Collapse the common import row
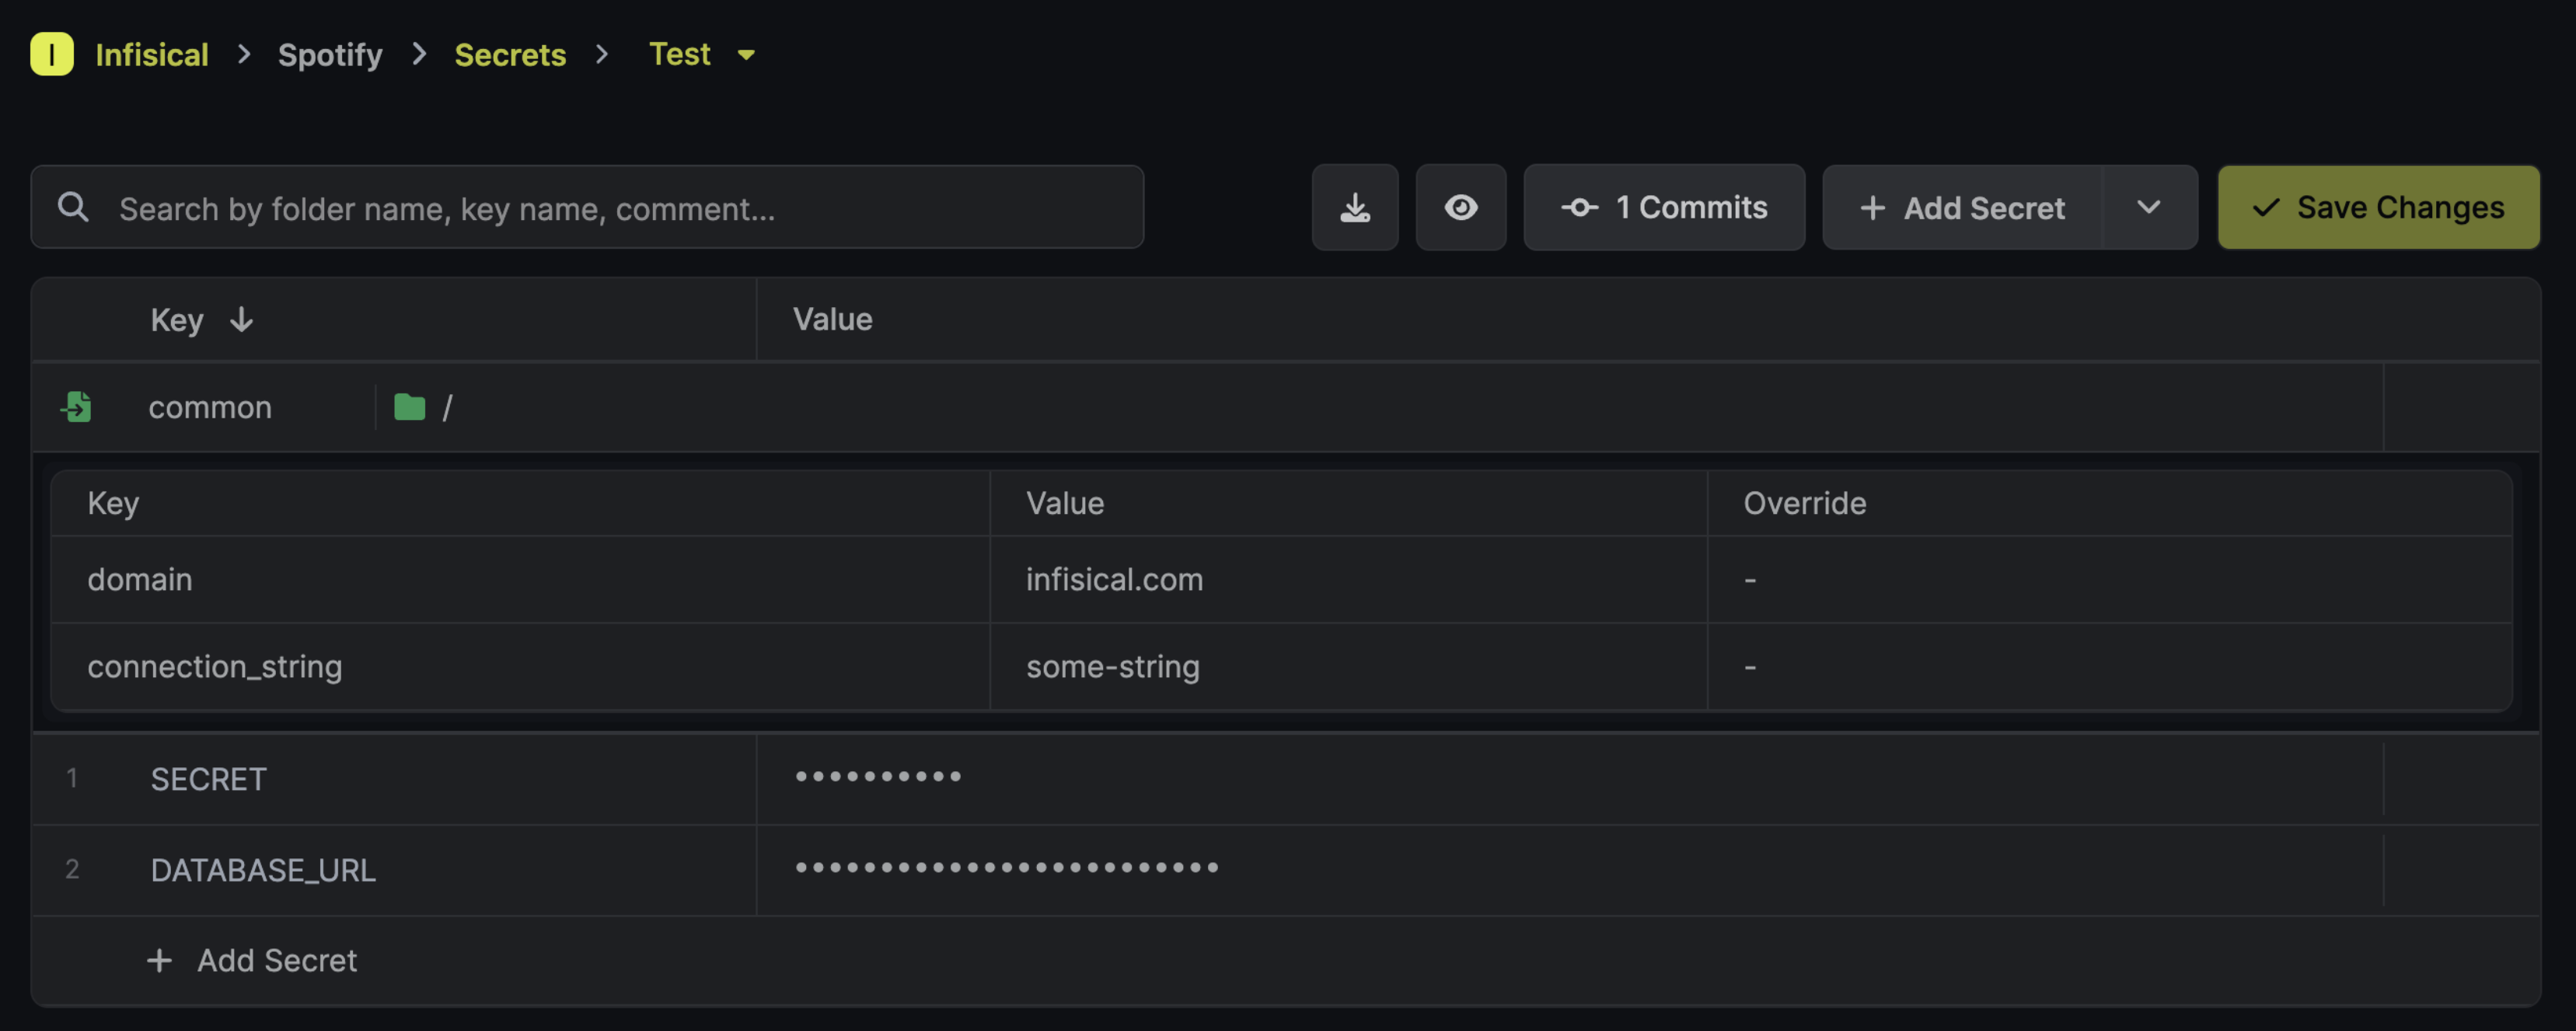Viewport: 2576px width, 1031px height. (x=210, y=407)
